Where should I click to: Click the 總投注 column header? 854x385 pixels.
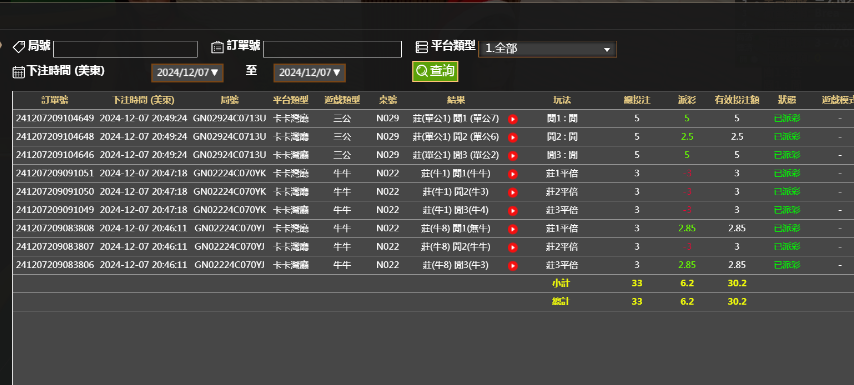pyautogui.click(x=637, y=100)
